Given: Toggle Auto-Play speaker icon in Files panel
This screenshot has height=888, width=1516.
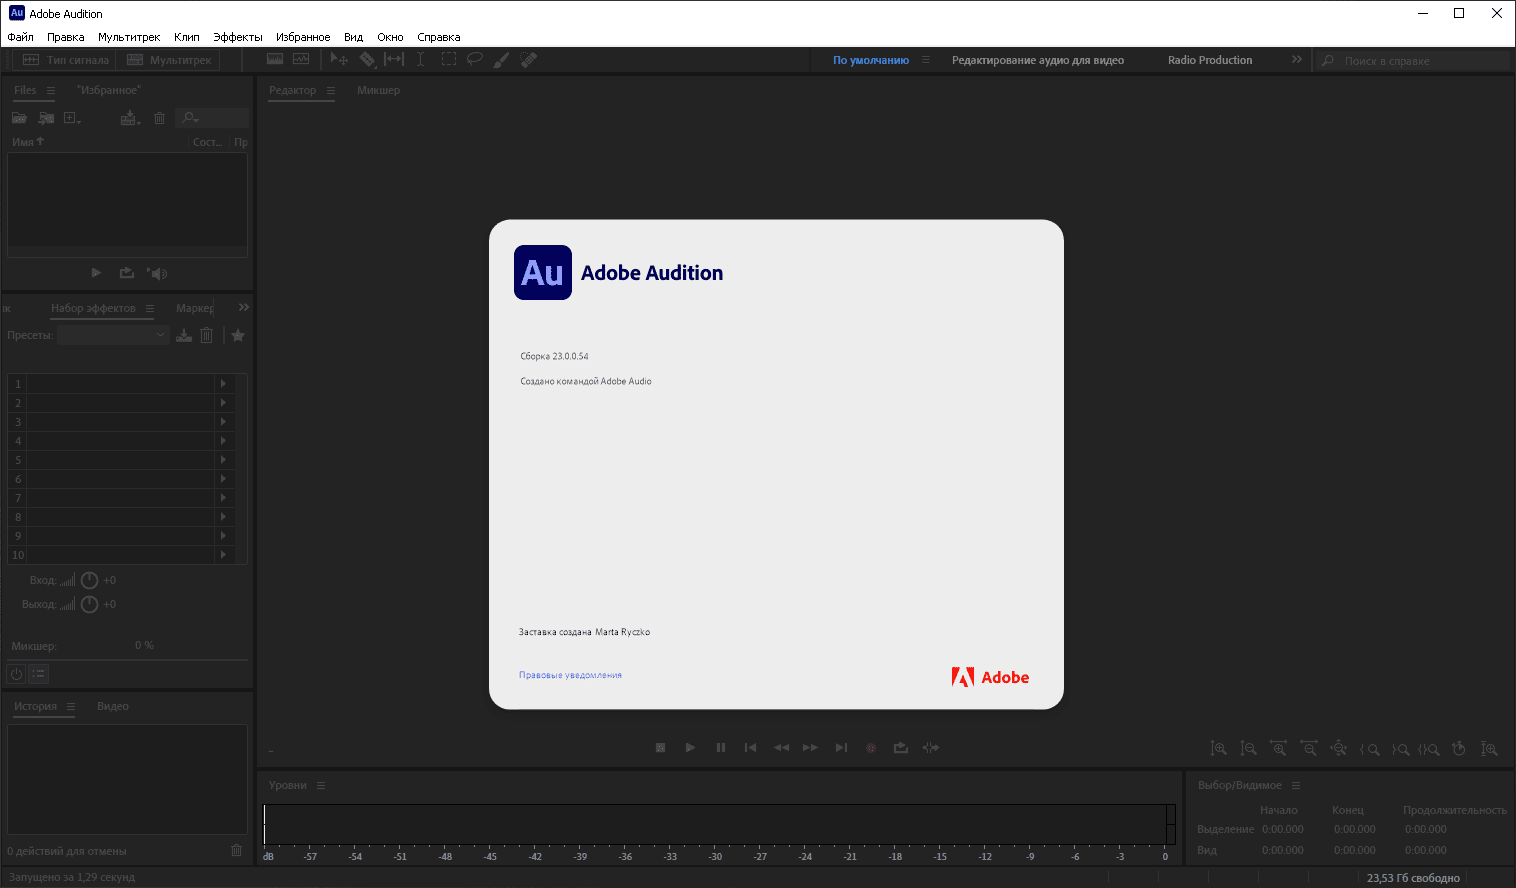Looking at the screenshot, I should pos(157,273).
